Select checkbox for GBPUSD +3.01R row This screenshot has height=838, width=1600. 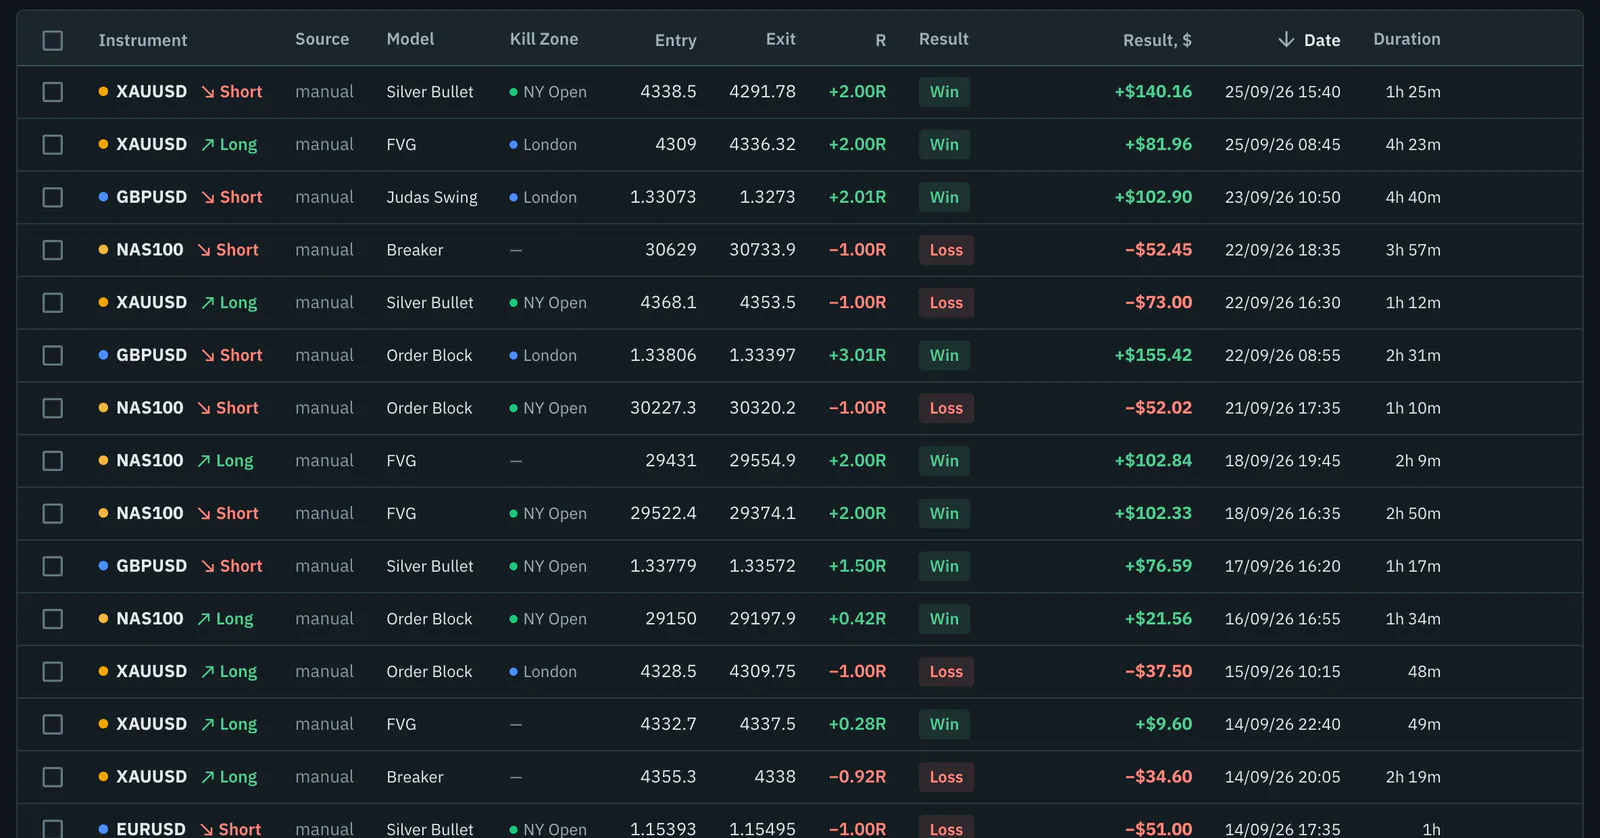coord(53,355)
